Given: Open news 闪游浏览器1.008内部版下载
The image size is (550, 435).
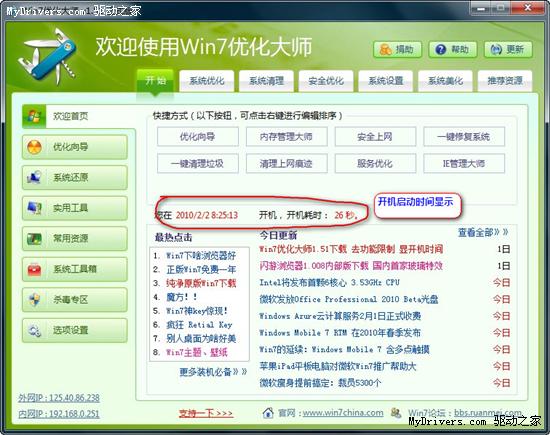Looking at the screenshot, I should tap(351, 266).
